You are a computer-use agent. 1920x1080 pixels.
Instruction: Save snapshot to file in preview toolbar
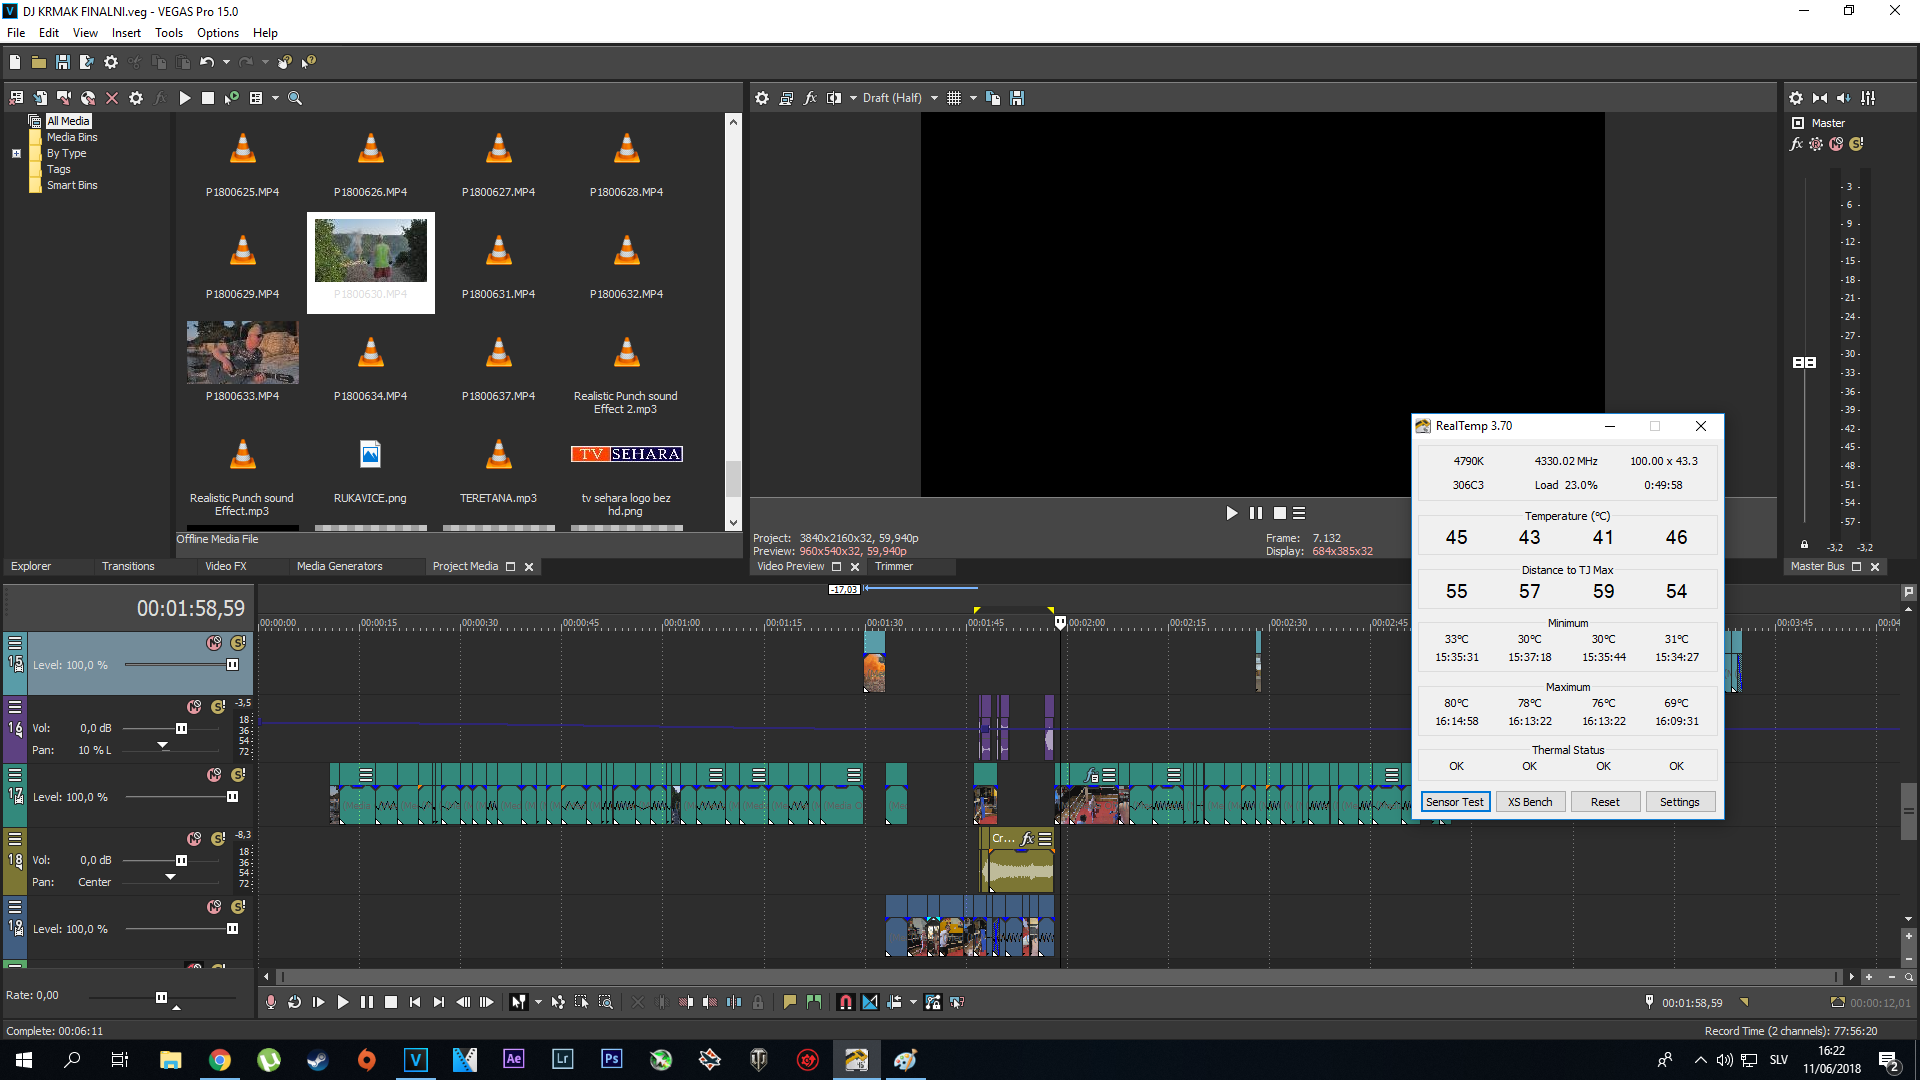click(x=1017, y=98)
